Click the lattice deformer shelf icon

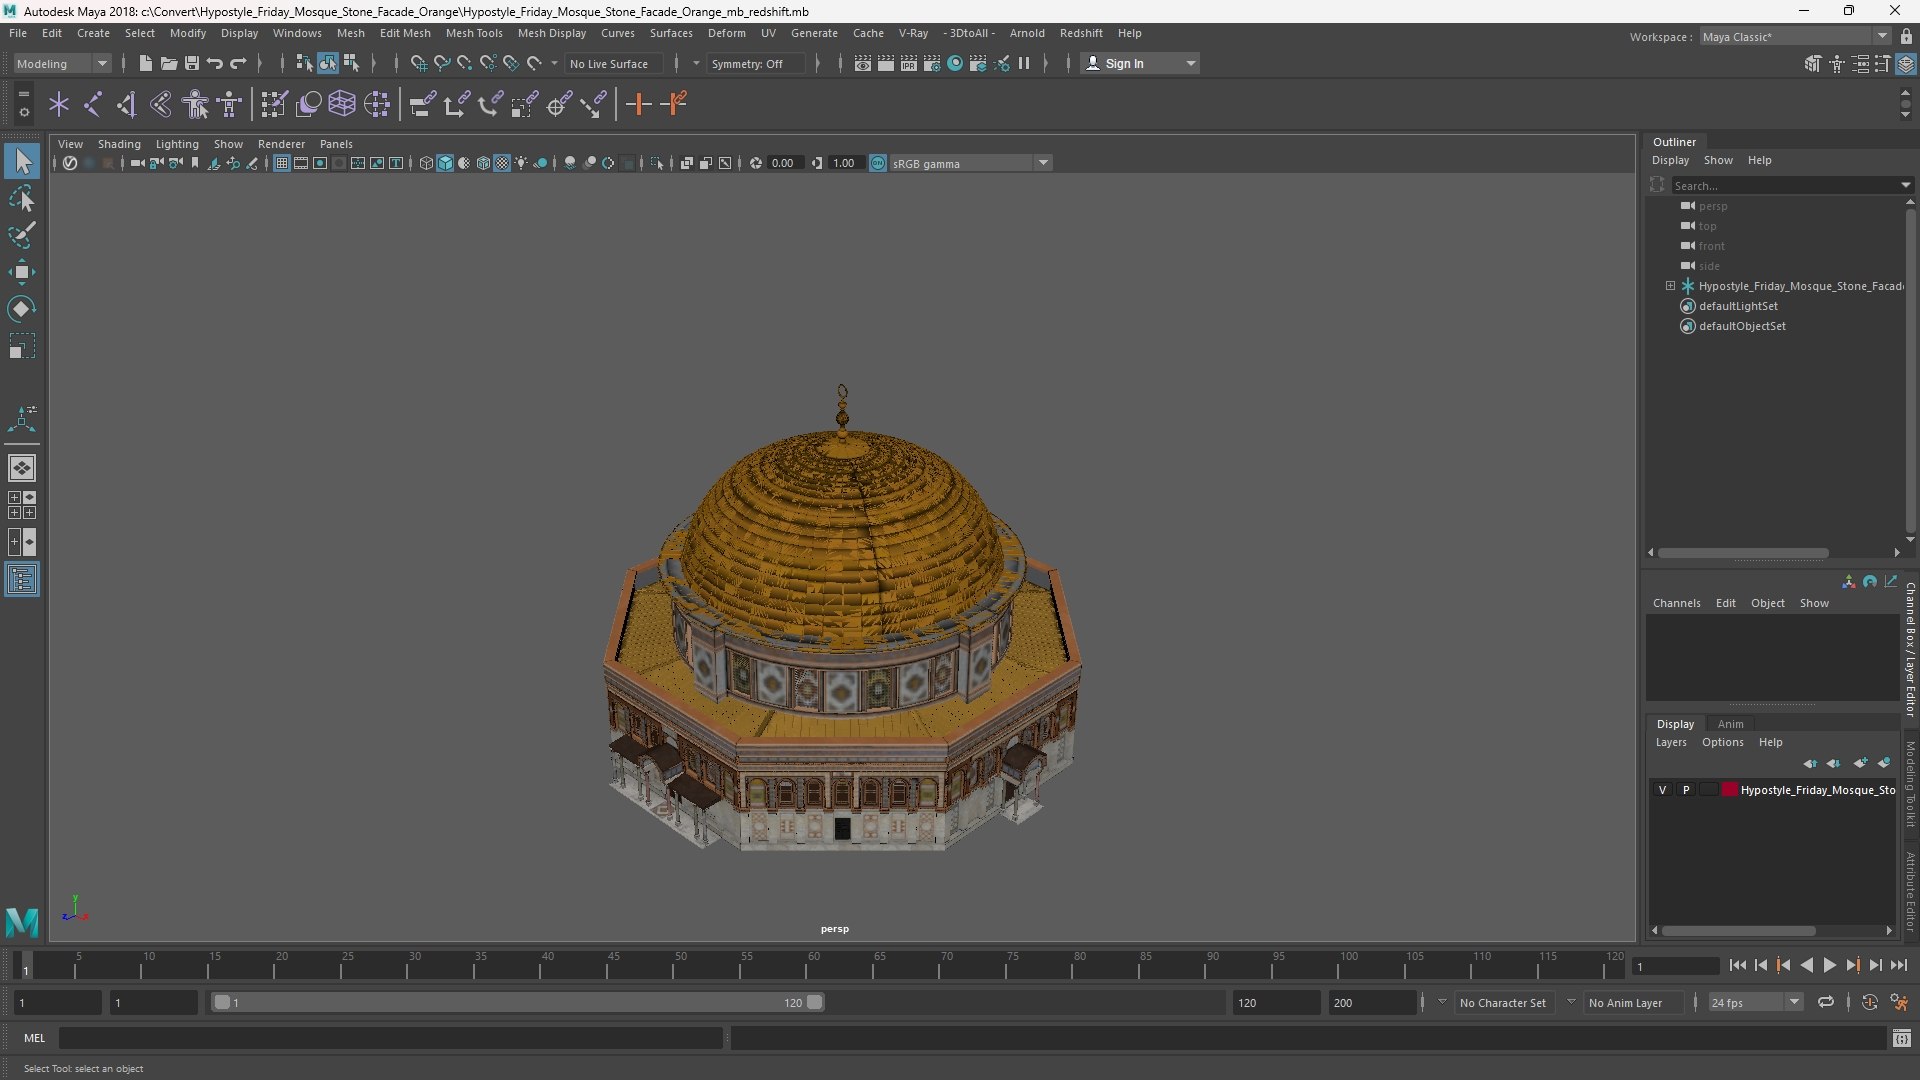pyautogui.click(x=342, y=104)
